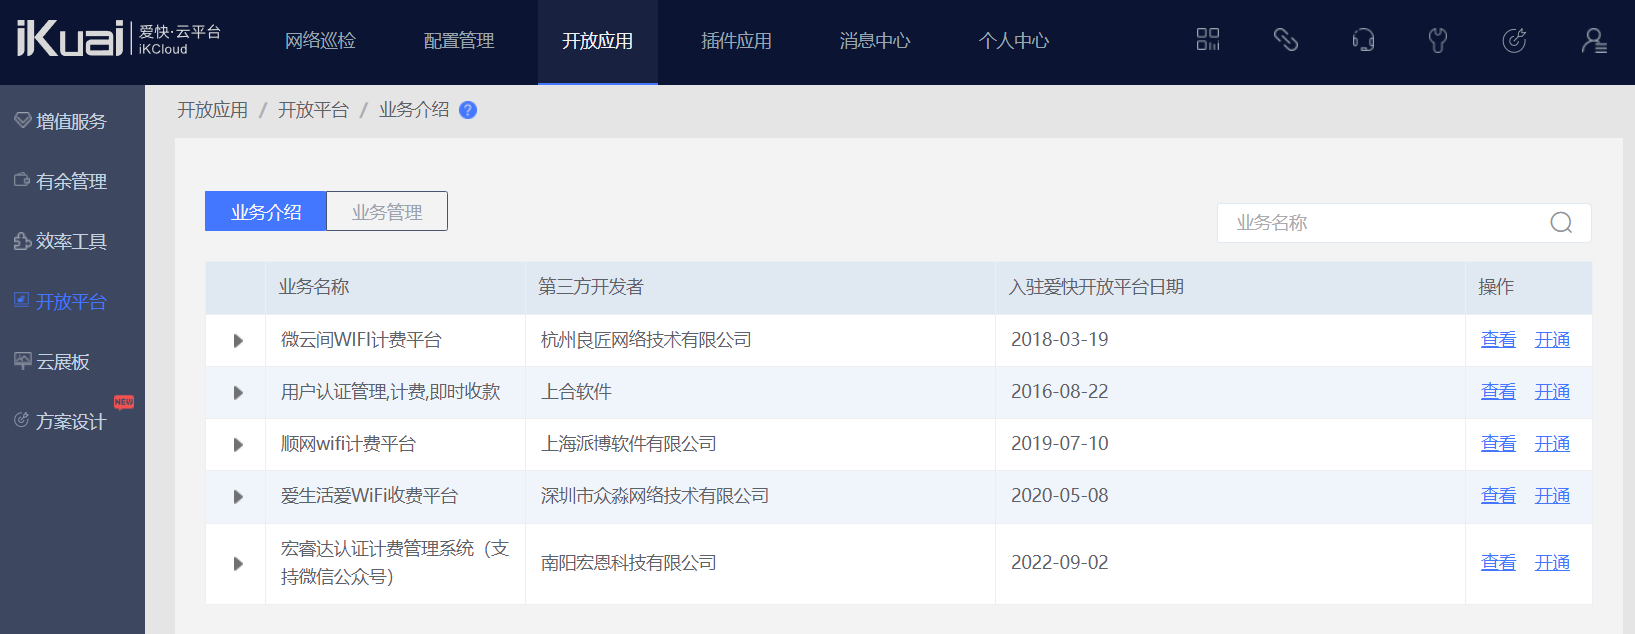The image size is (1635, 634).
Task: Click 查看 for 上合软件 row
Action: point(1498,392)
